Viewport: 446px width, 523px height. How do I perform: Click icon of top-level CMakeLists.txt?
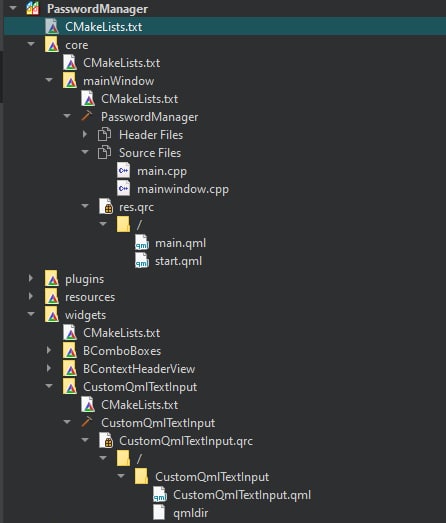click(52, 27)
